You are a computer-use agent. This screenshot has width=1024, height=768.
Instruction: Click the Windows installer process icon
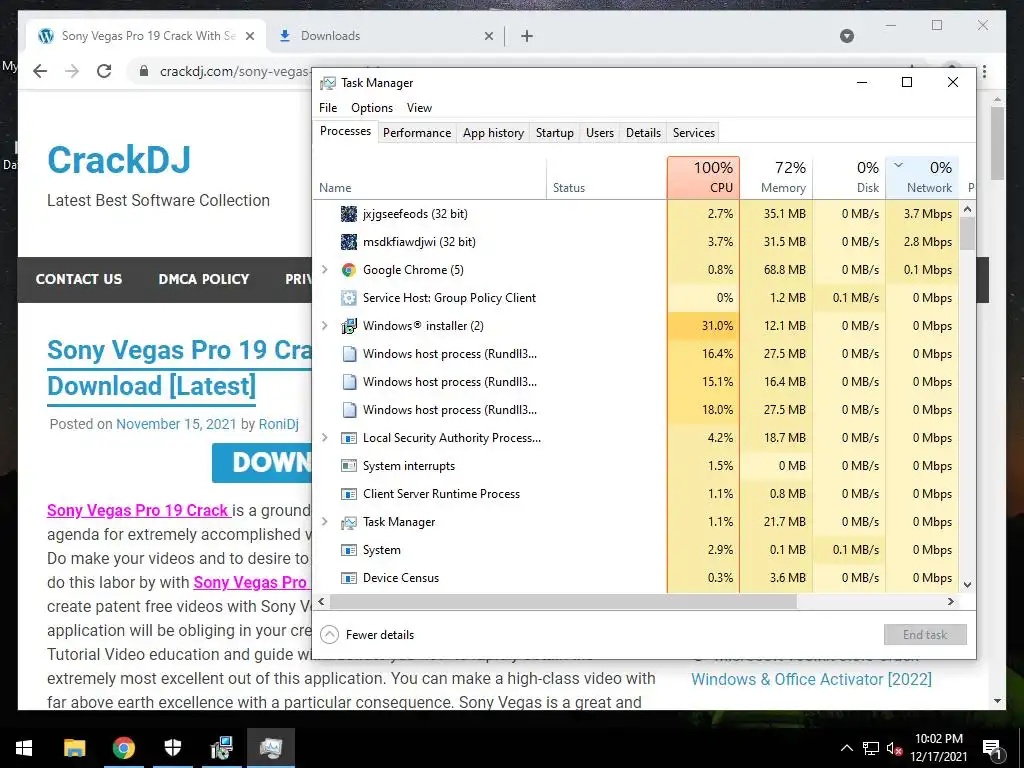click(x=349, y=326)
